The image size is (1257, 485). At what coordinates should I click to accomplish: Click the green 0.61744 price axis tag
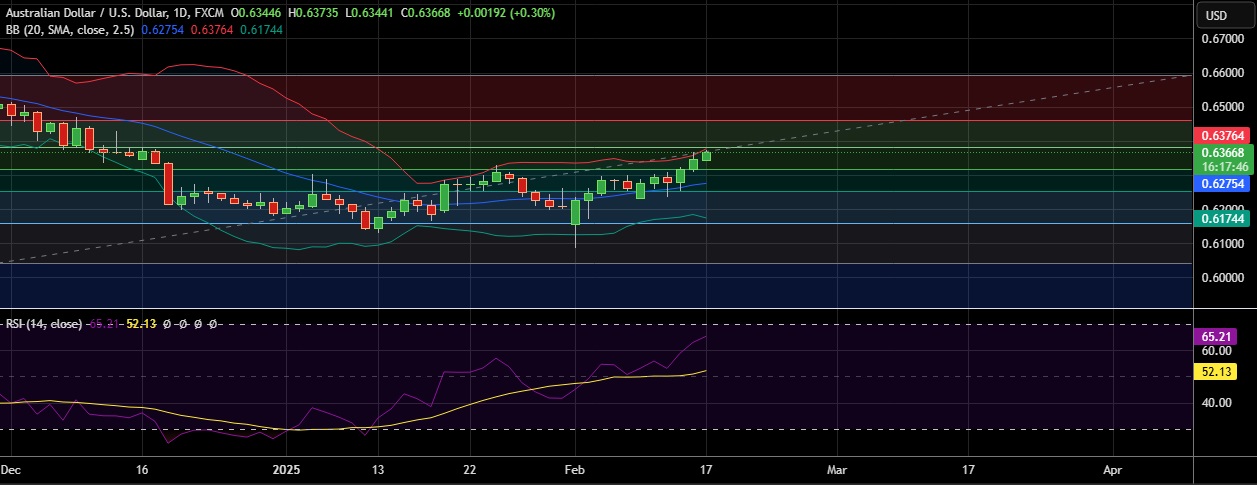[x=1222, y=217]
